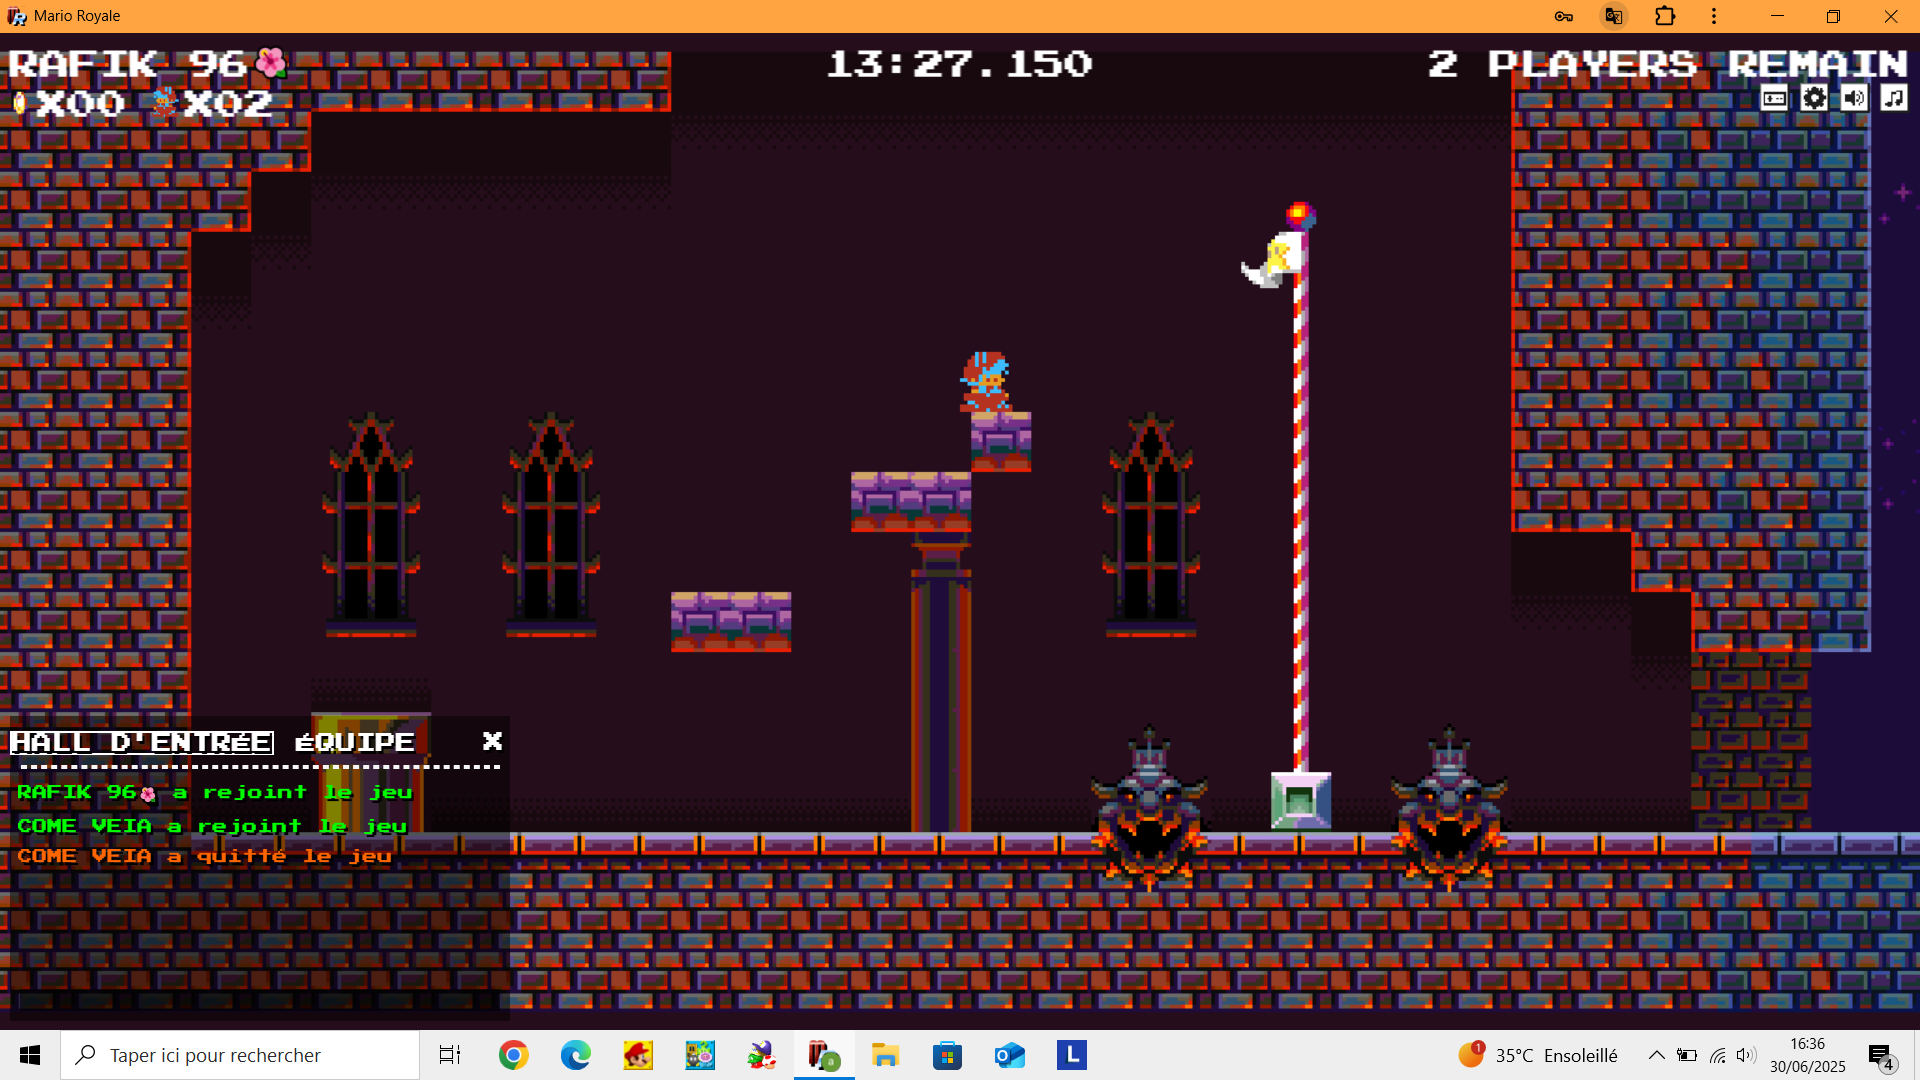Open the three-dot app menu
Viewport: 1920px width, 1080px height.
tap(1714, 16)
